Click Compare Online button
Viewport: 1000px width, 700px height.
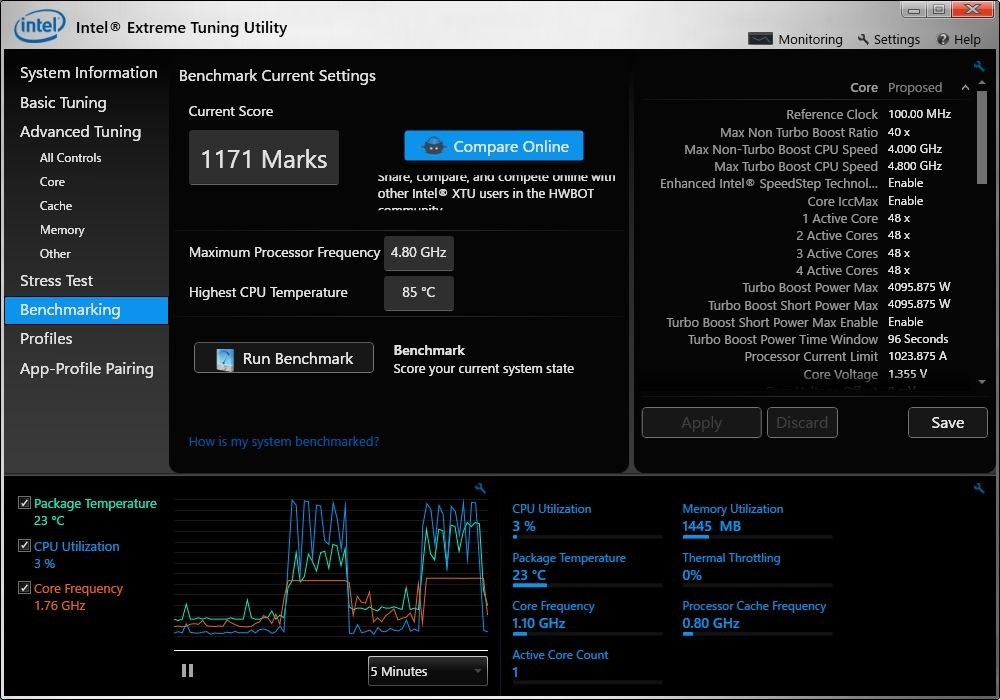tap(494, 146)
